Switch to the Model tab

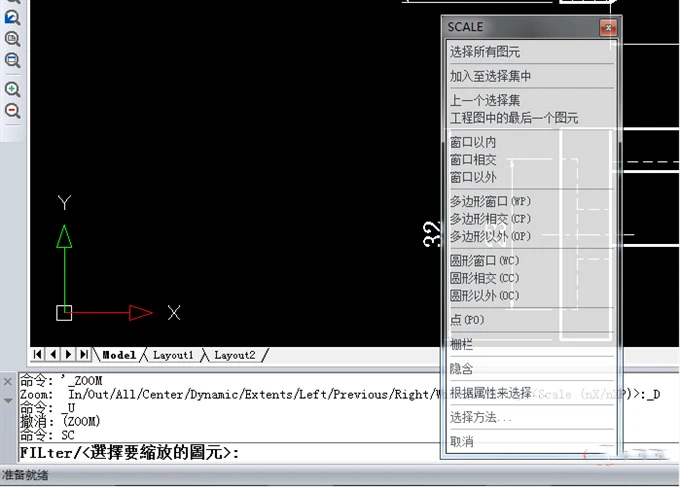[x=119, y=355]
